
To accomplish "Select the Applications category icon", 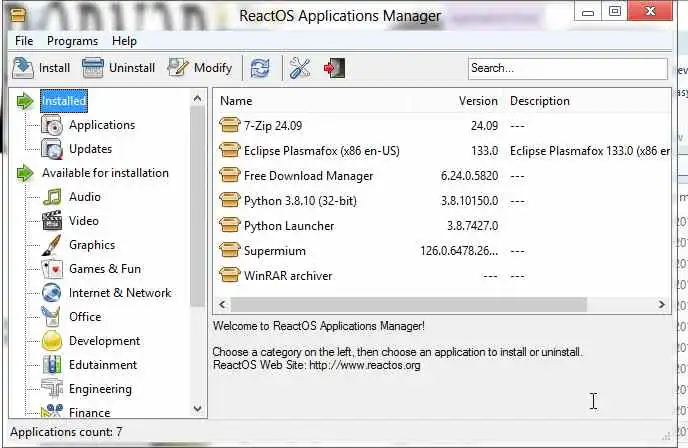I will tap(52, 125).
